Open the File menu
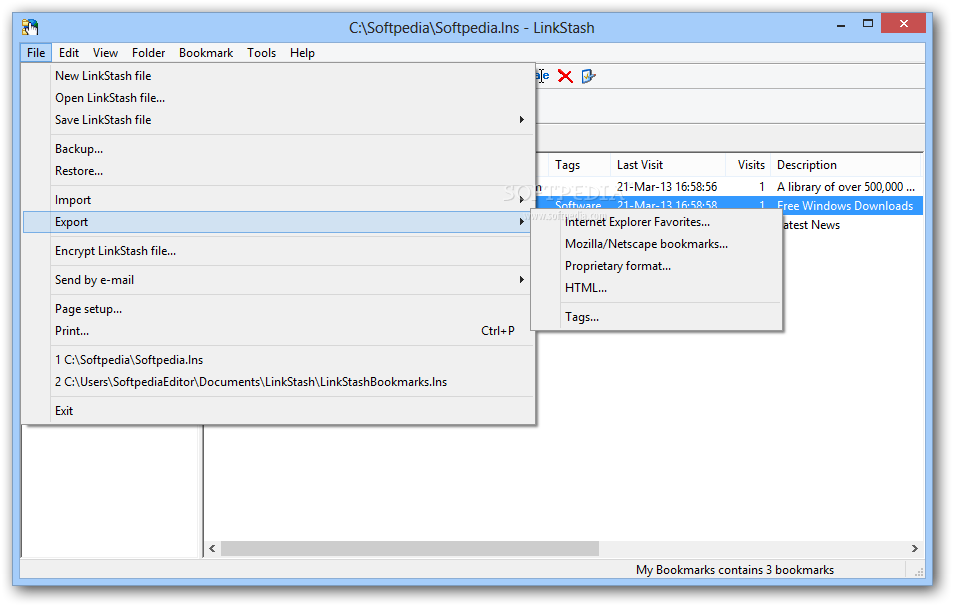The image size is (953, 606). (x=36, y=53)
